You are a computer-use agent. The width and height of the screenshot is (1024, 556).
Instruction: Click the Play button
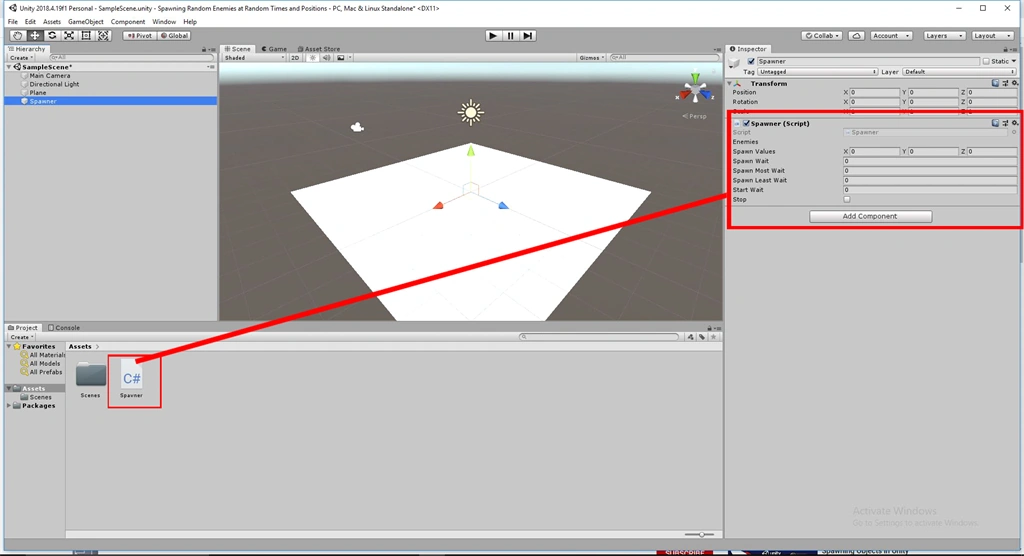click(493, 36)
